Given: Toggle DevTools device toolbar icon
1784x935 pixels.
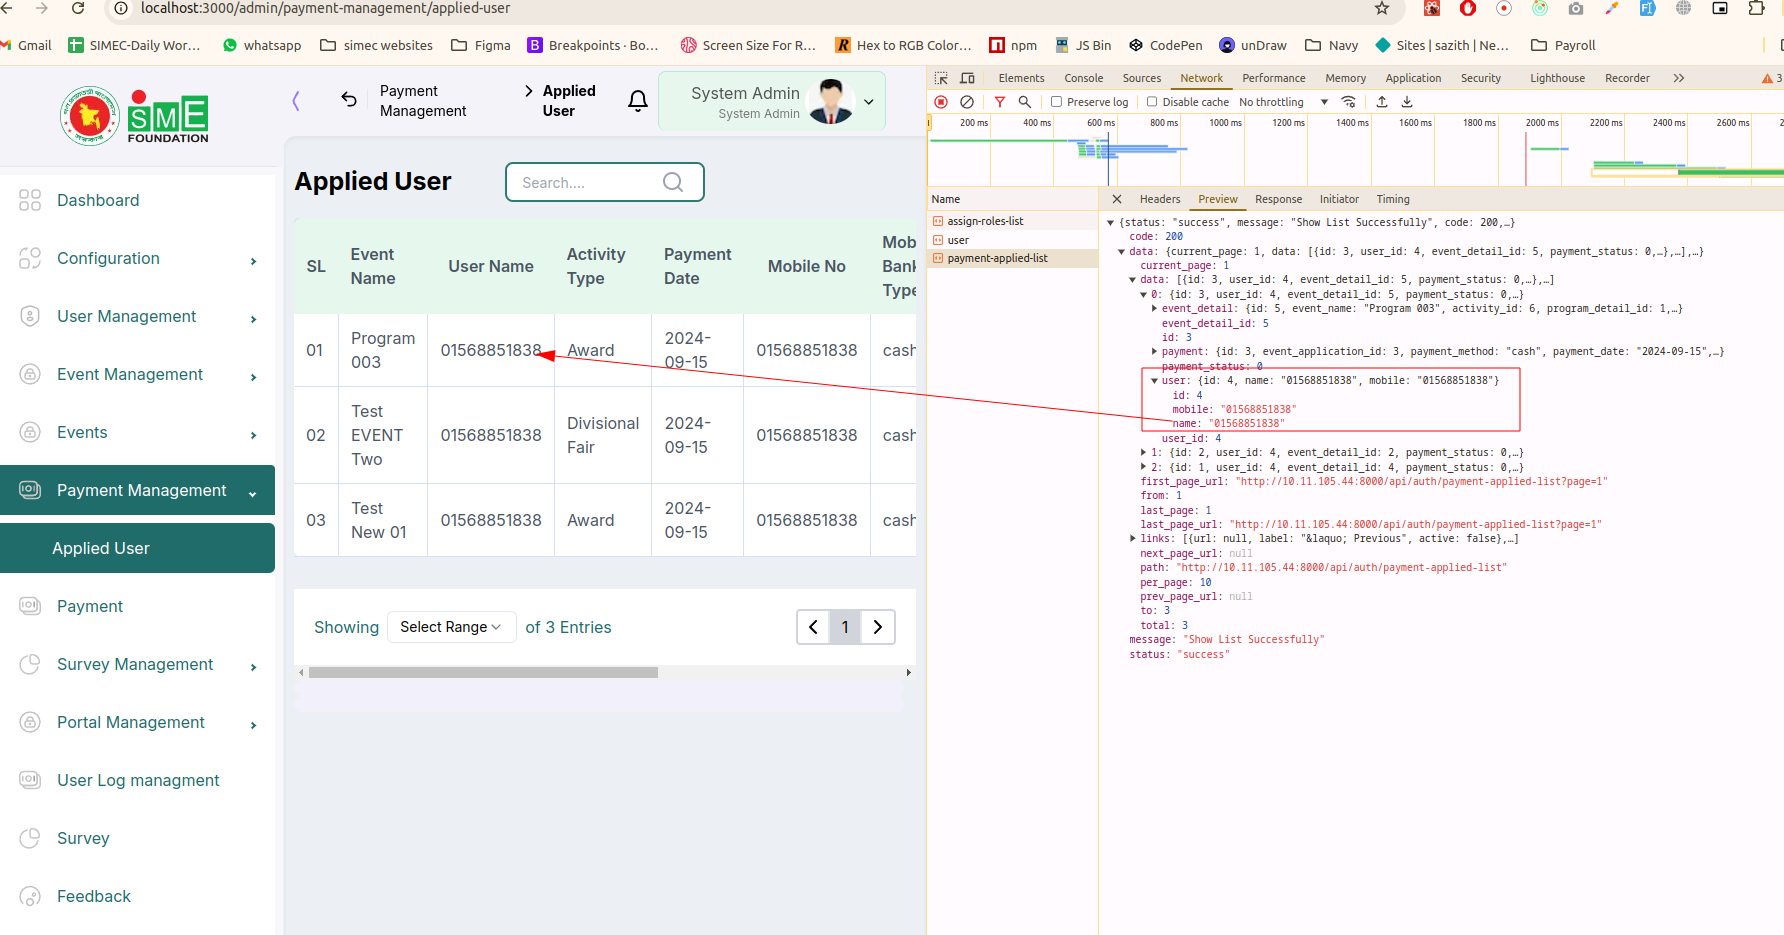Looking at the screenshot, I should [967, 78].
